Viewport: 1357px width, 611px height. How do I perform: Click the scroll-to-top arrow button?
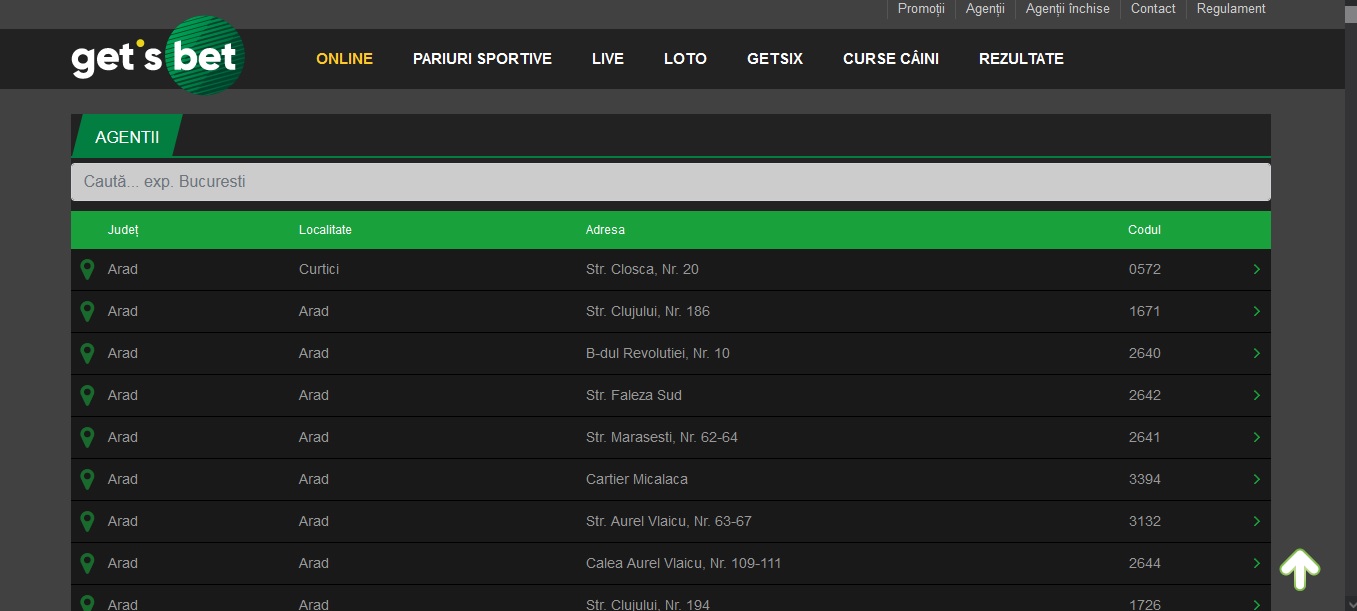[1300, 569]
